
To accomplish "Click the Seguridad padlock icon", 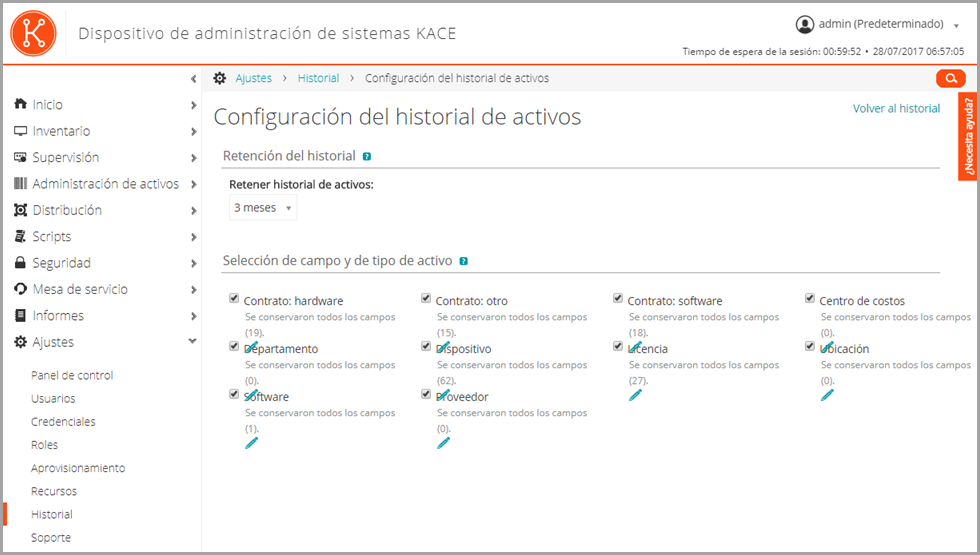I will 21,262.
